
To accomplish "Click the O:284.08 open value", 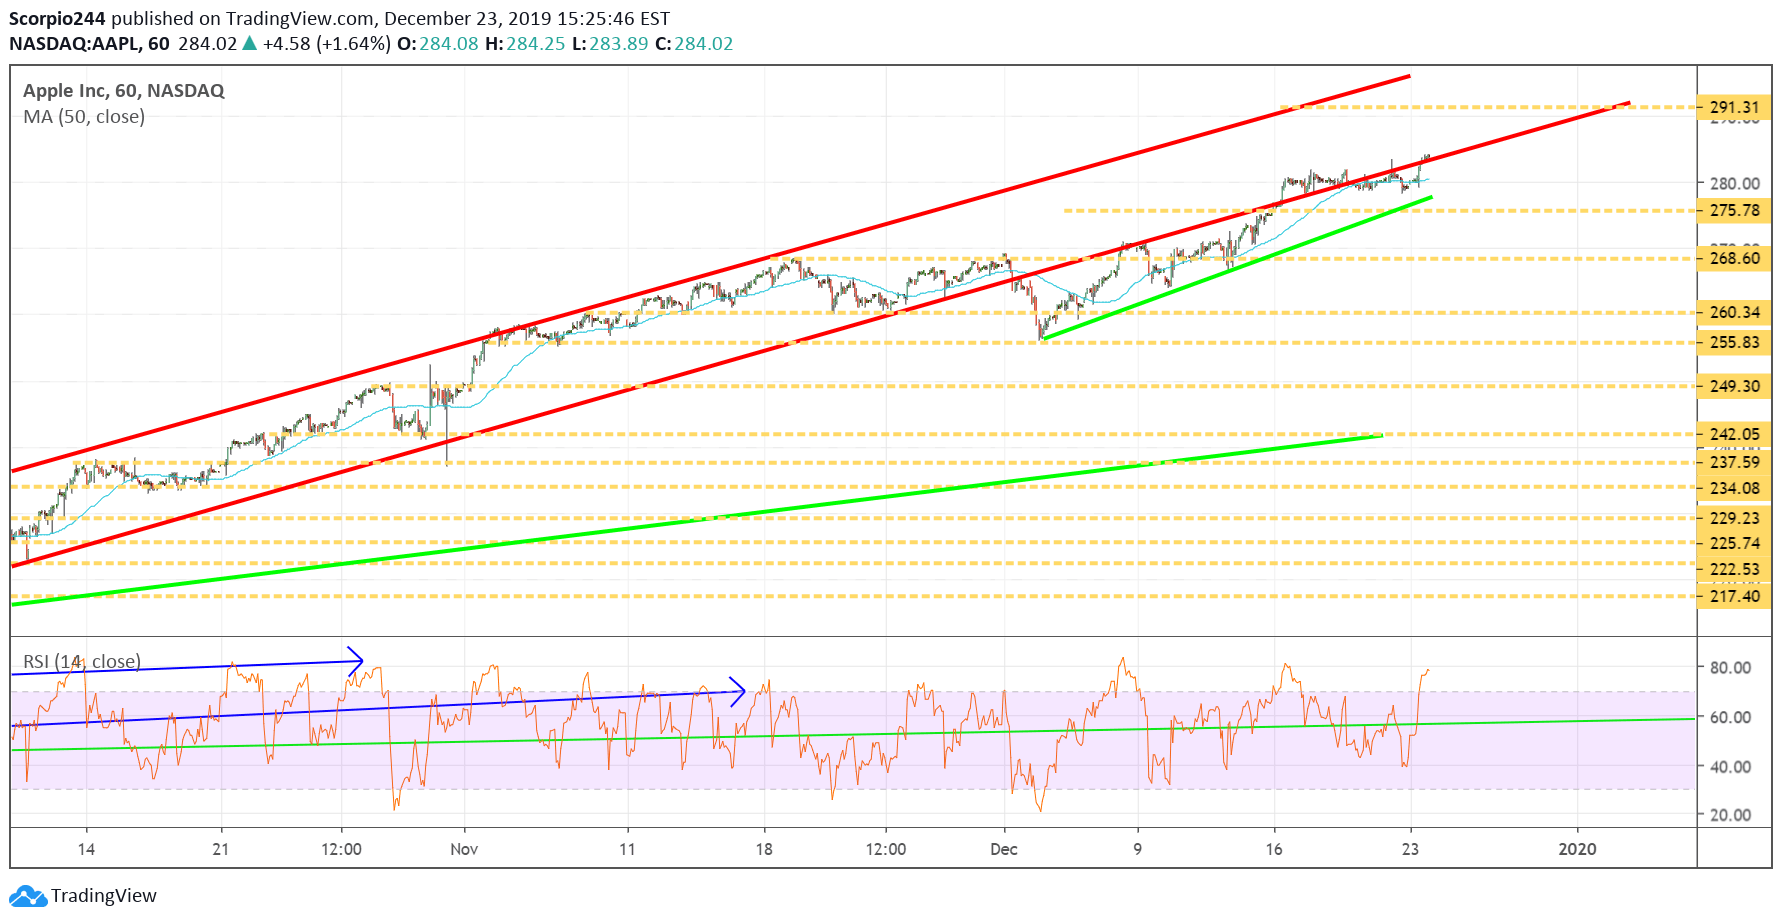I will pos(438,44).
